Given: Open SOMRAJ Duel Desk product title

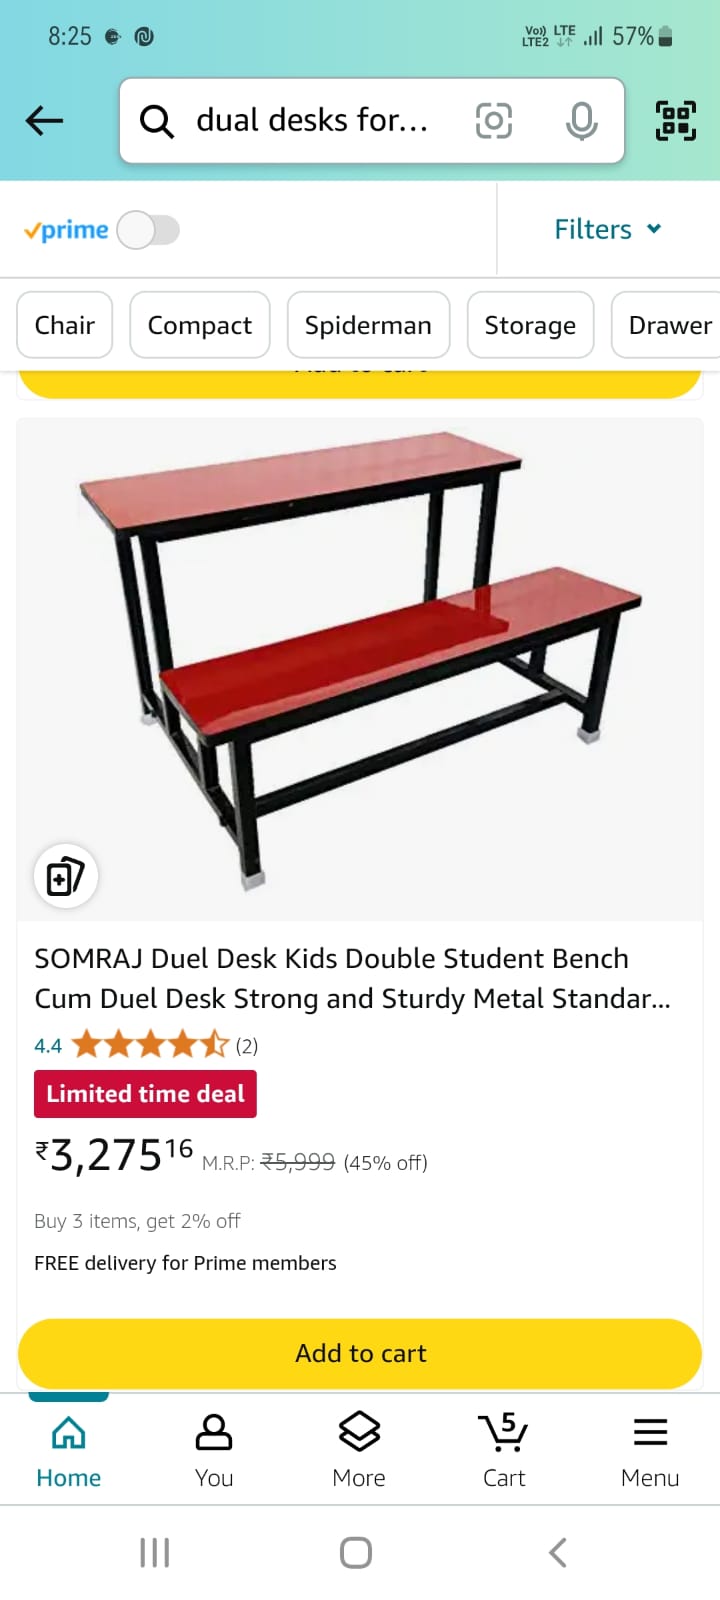Looking at the screenshot, I should tap(352, 978).
